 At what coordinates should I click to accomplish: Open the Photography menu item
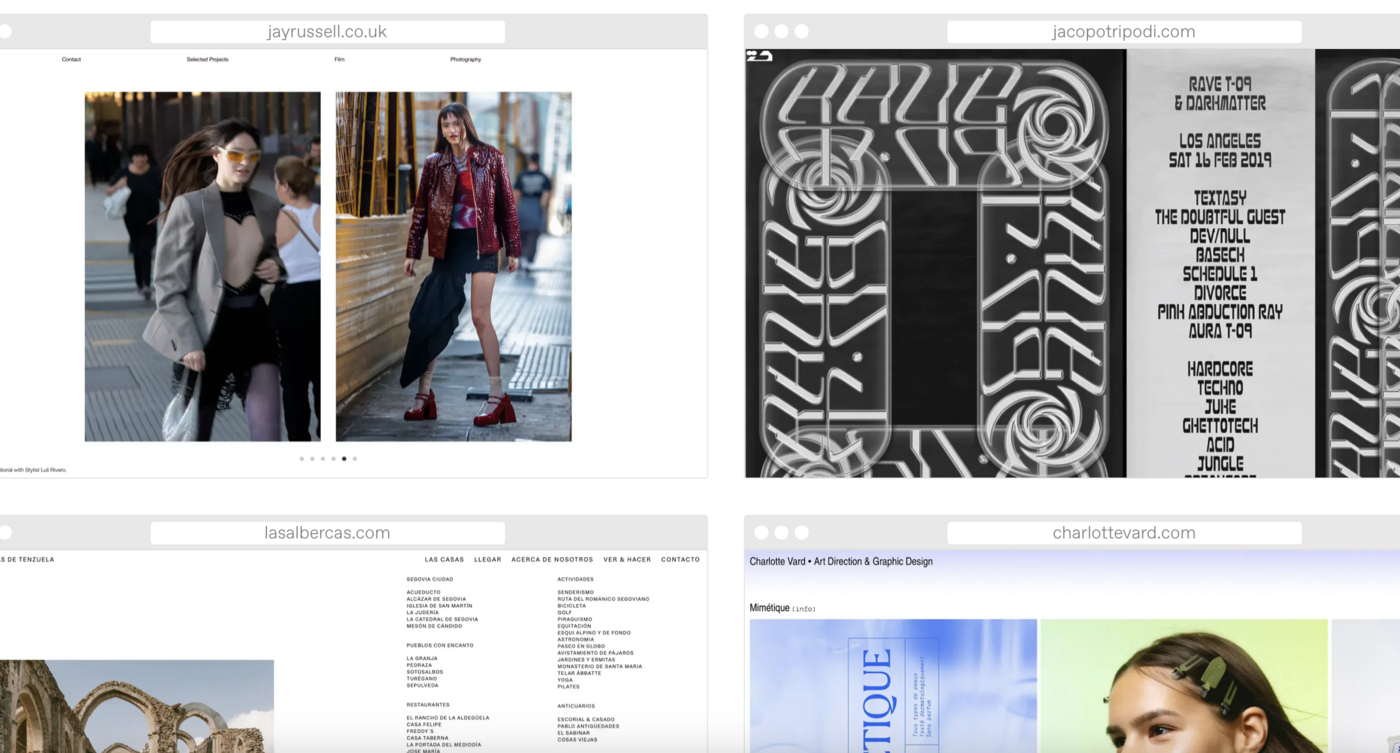click(x=465, y=60)
